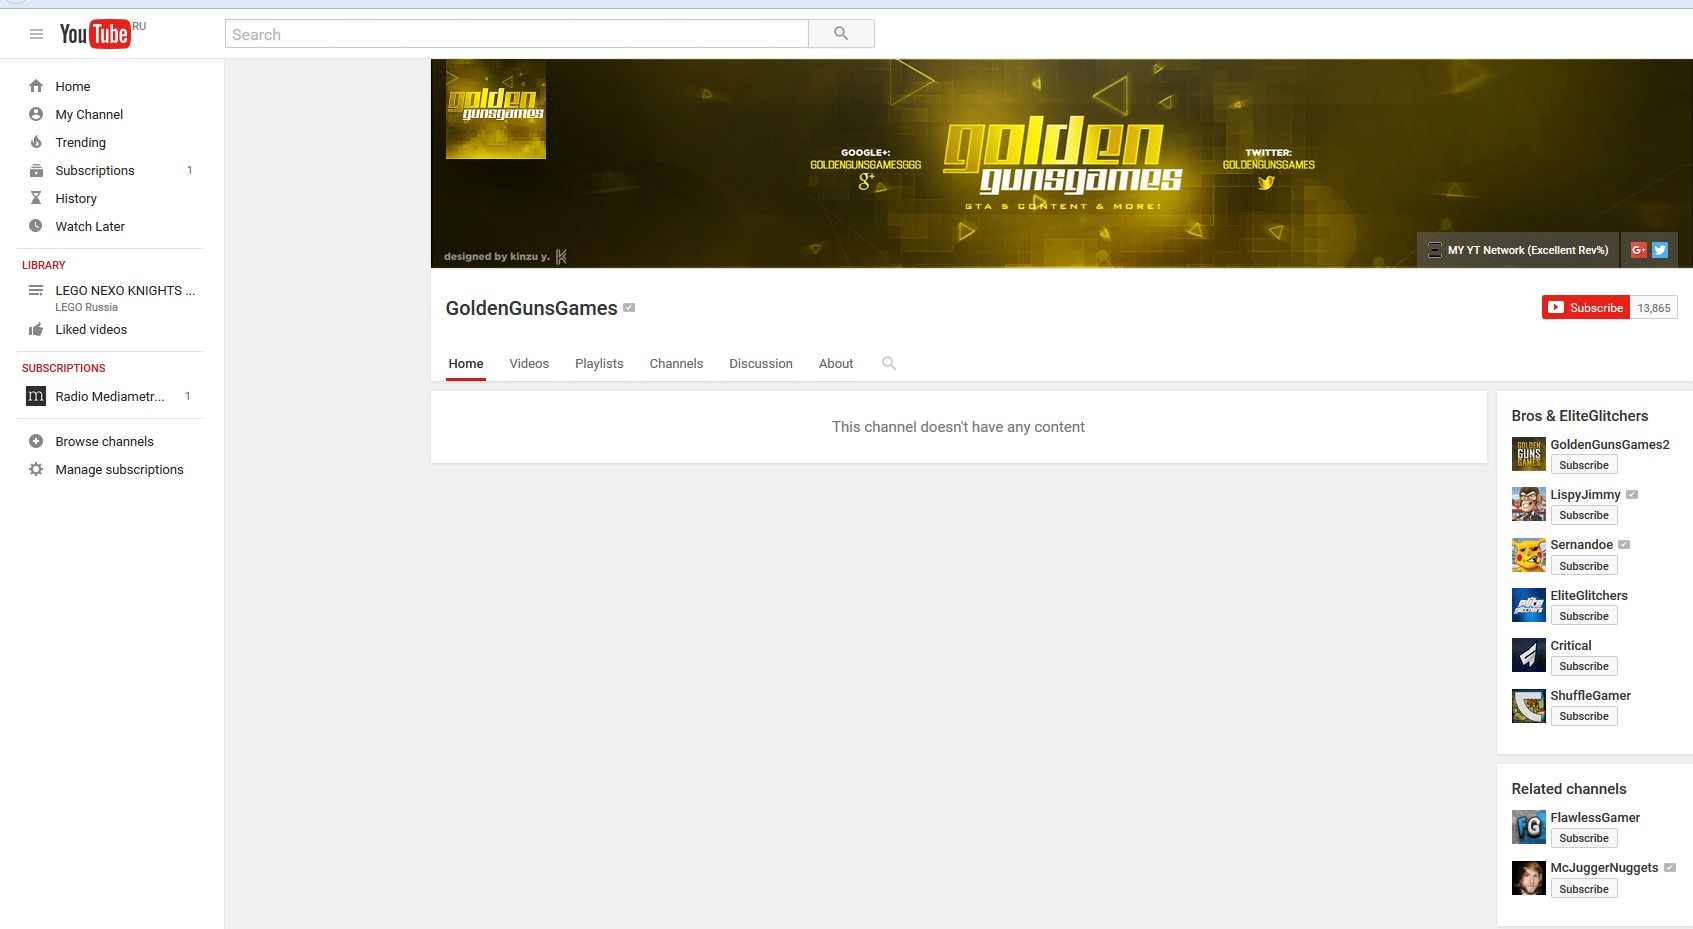This screenshot has width=1693, height=929.
Task: Subscribe to GoldenGunsGames2
Action: [x=1584, y=465]
